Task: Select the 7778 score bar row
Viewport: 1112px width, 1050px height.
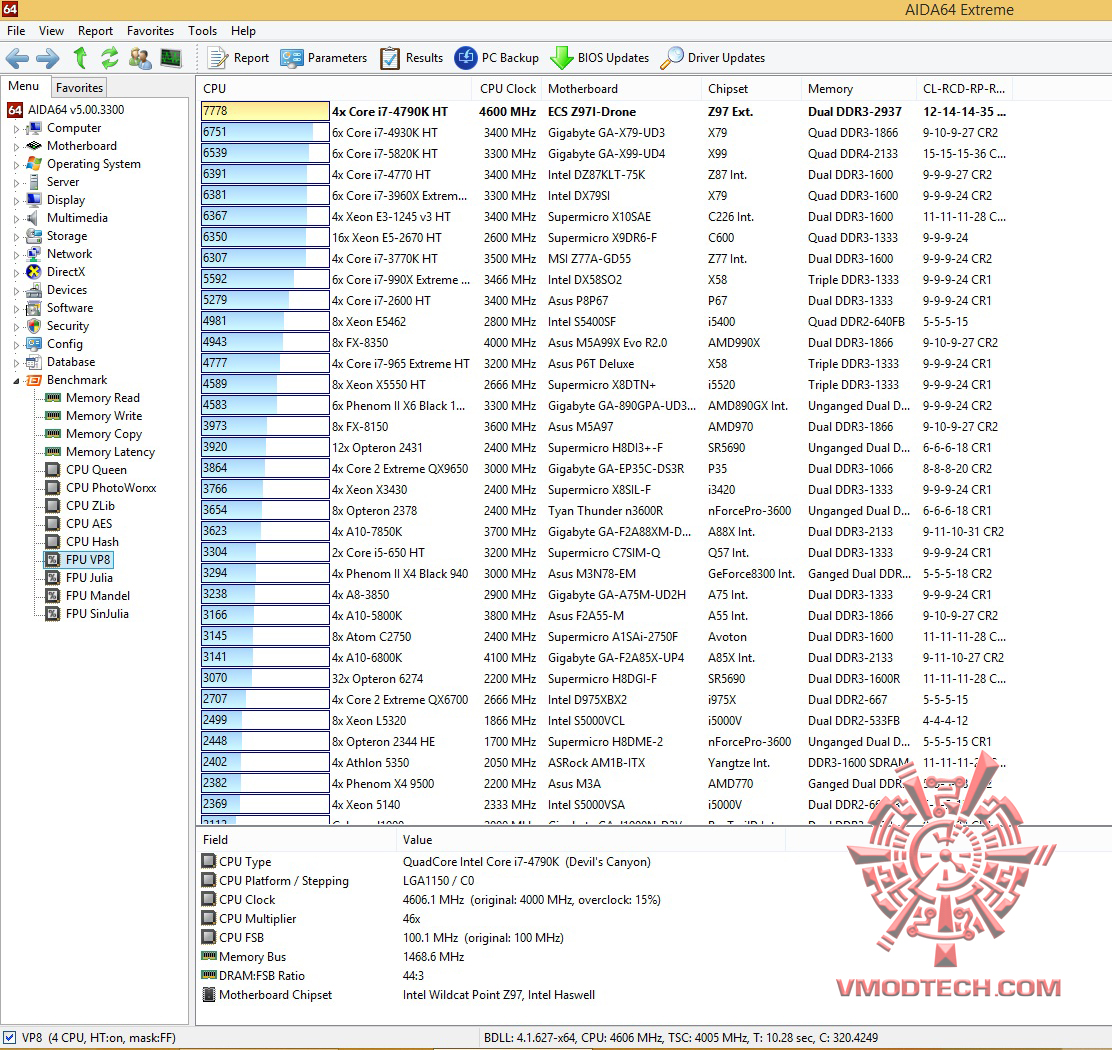Action: [265, 111]
